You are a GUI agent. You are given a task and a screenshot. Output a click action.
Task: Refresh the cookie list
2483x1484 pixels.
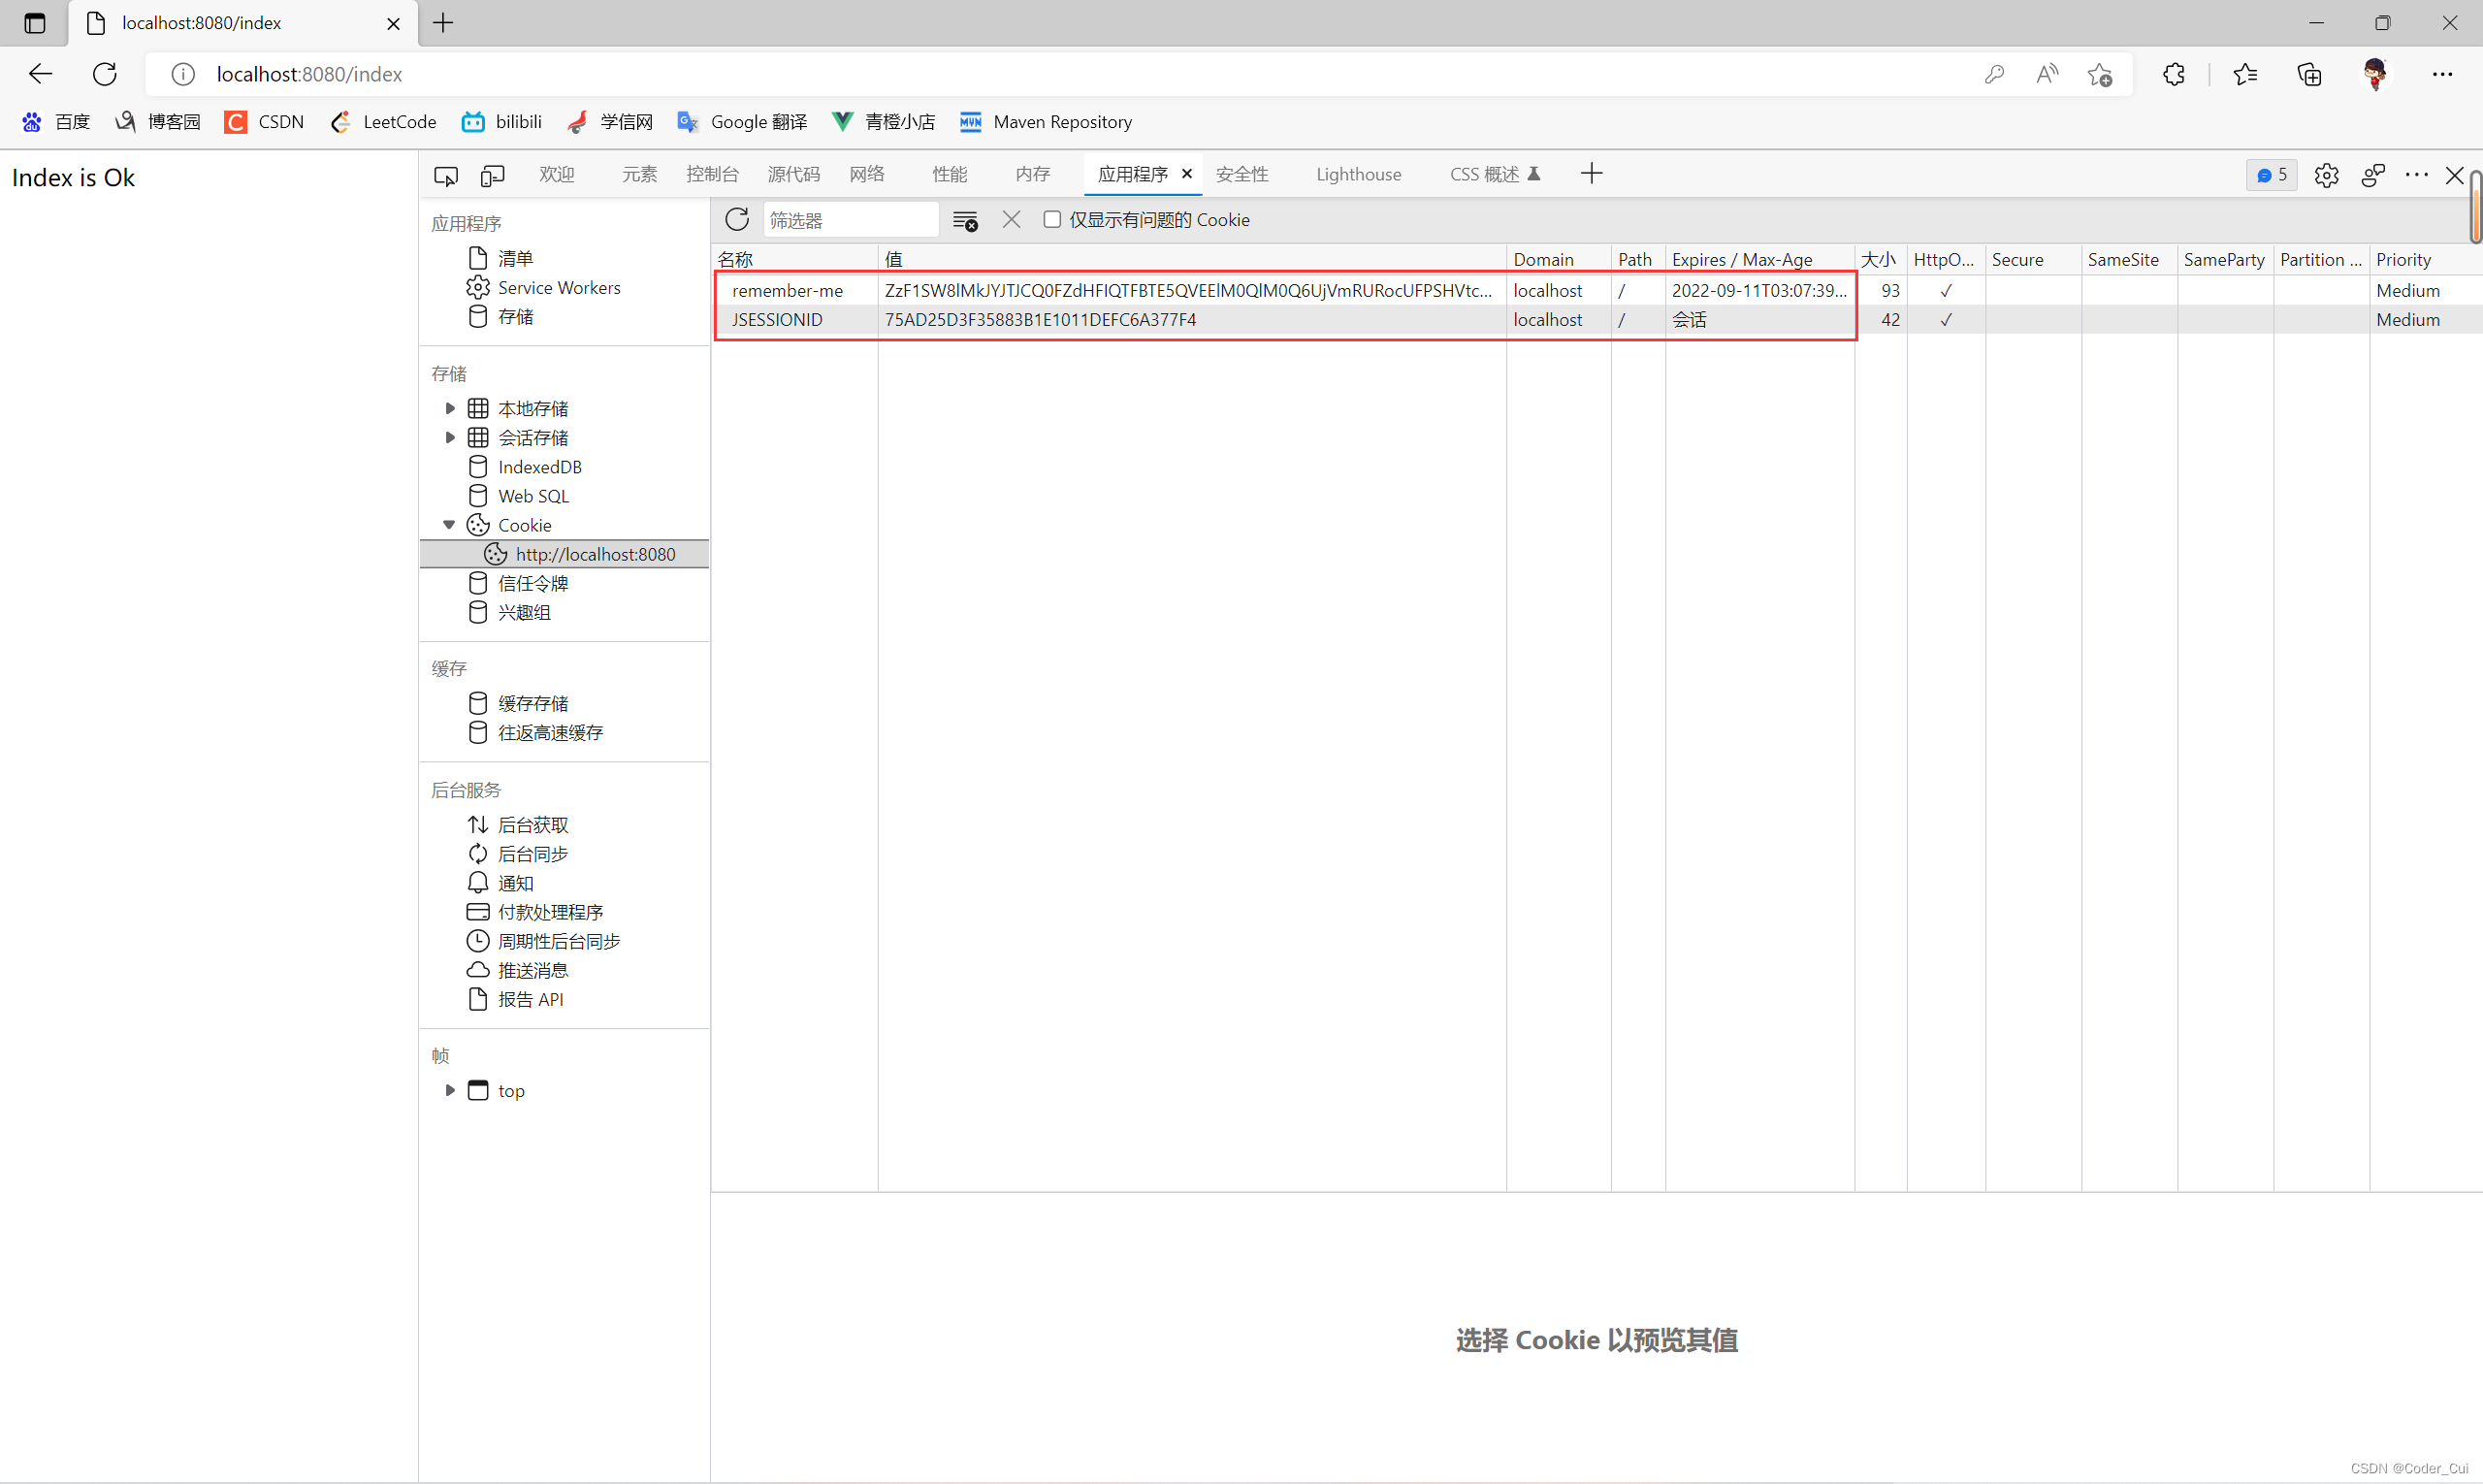(737, 220)
